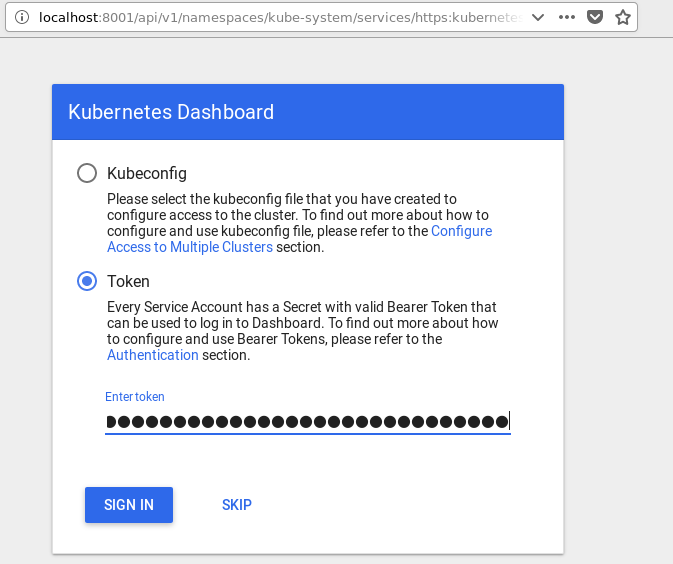This screenshot has width=673, height=564.
Task: Click the Kubeconfig option label
Action: coord(147,173)
